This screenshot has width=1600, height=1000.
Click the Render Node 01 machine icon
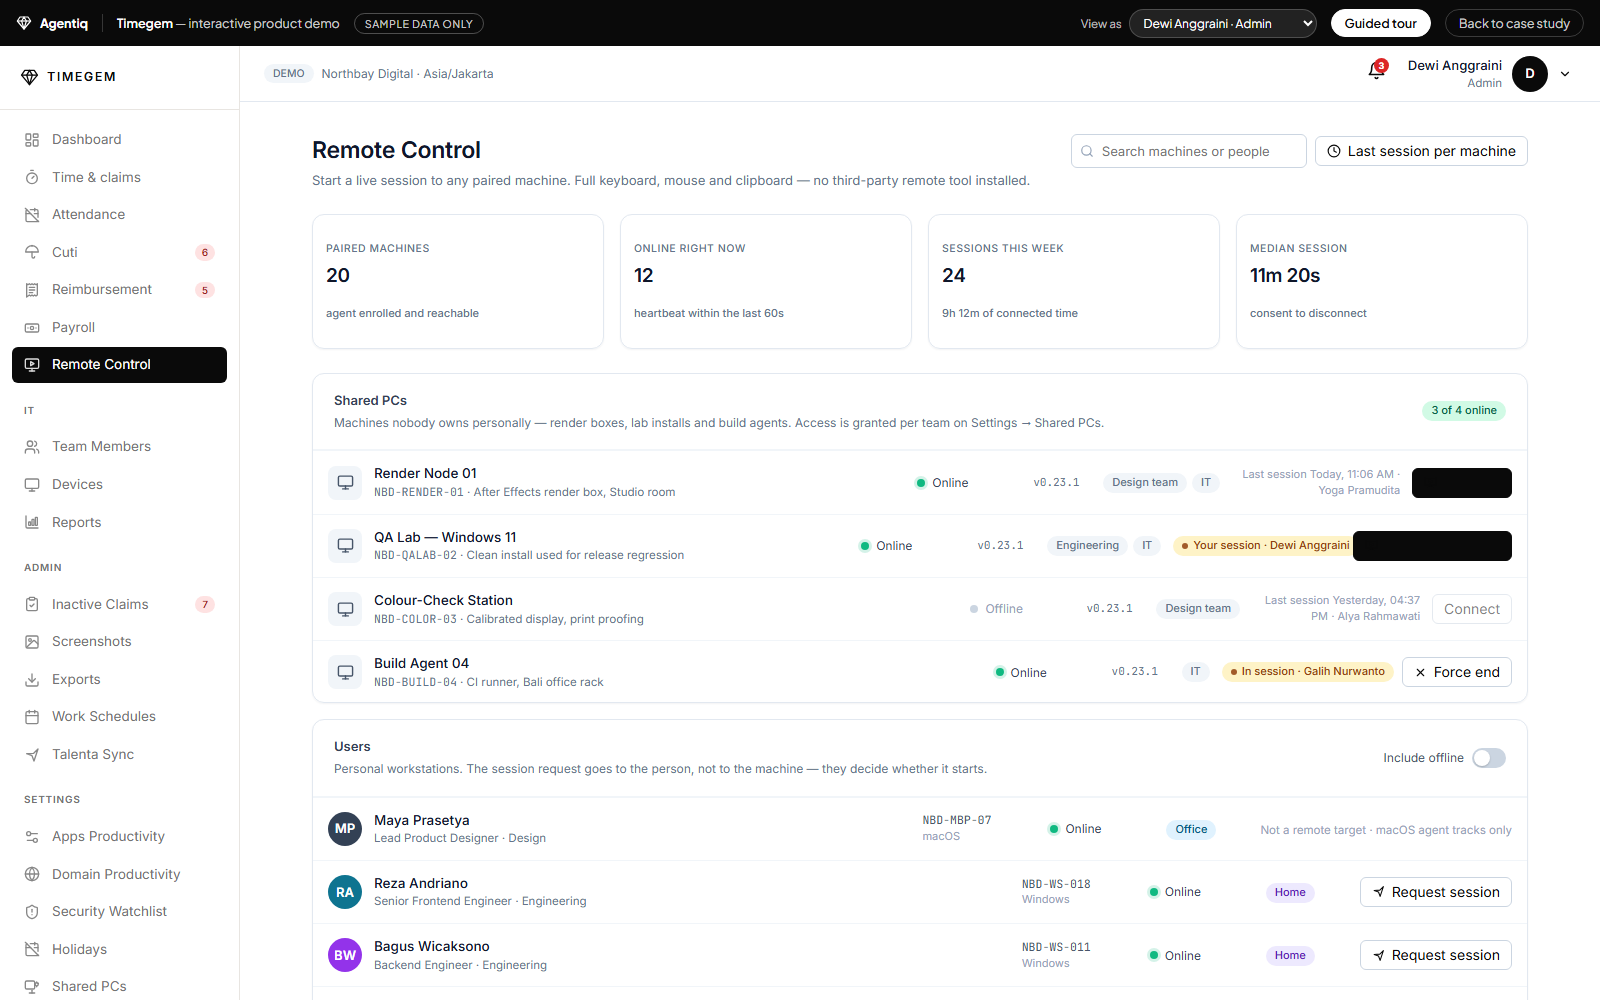coord(345,482)
